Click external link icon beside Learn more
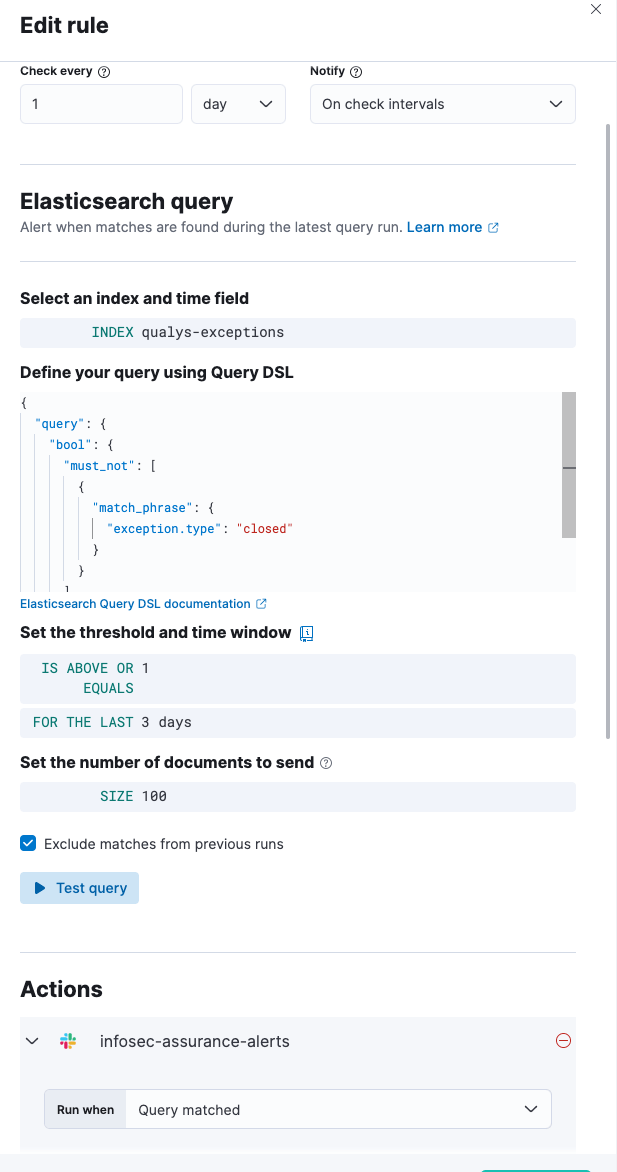The width and height of the screenshot is (617, 1172). [x=491, y=227]
